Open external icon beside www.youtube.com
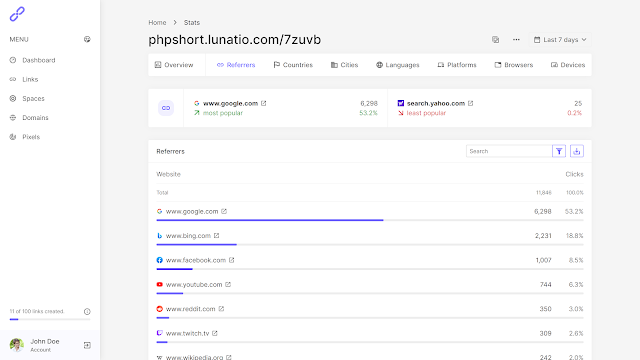The image size is (640, 360). click(228, 284)
